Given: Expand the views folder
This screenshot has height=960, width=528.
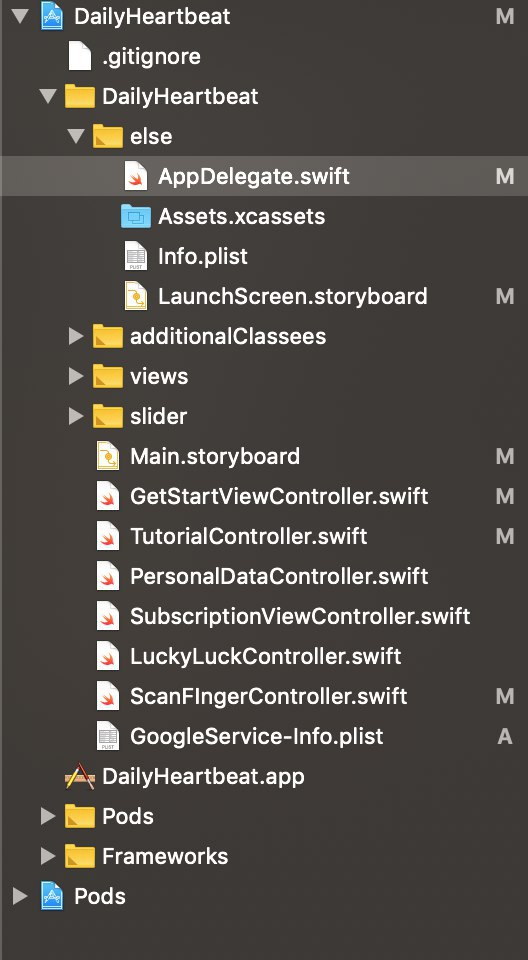Looking at the screenshot, I should click(76, 376).
